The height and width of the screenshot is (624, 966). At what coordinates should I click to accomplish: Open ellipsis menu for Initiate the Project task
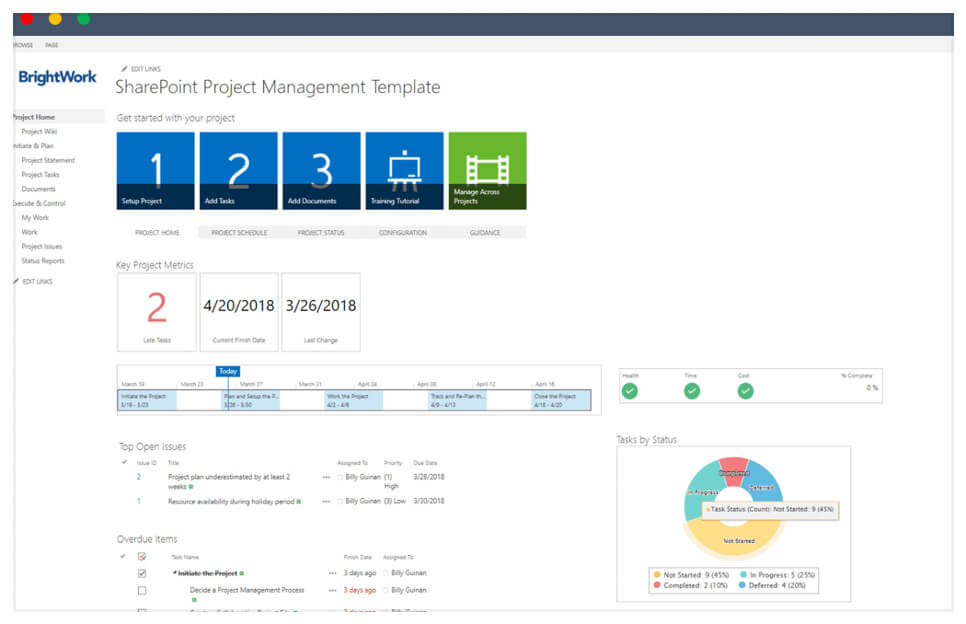[333, 573]
